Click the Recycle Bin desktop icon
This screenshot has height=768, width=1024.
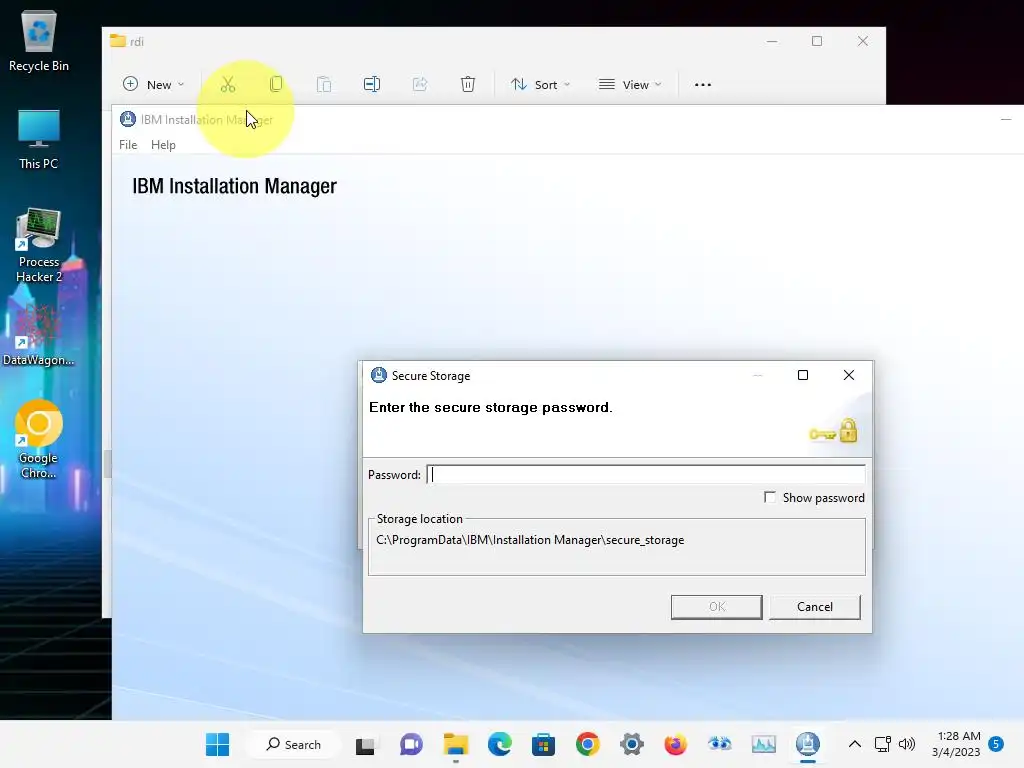(39, 41)
